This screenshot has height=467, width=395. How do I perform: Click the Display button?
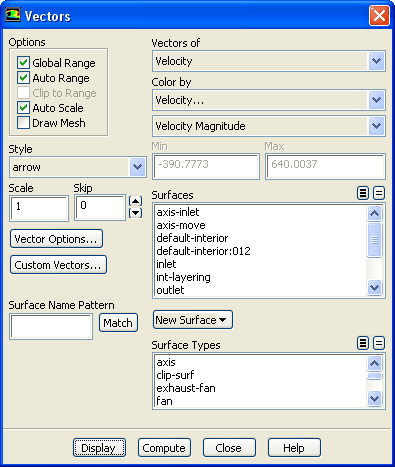click(x=99, y=448)
